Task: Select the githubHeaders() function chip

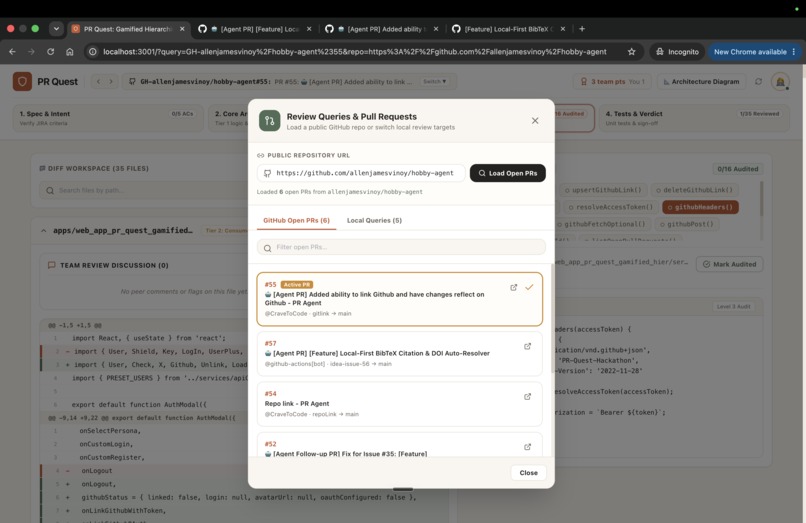Action: (x=700, y=207)
